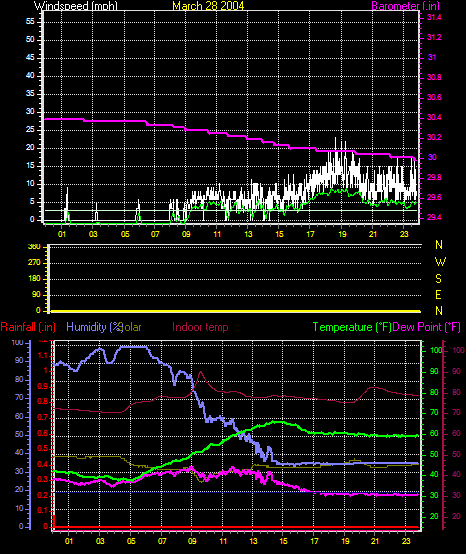This screenshot has width=466, height=554.
Task: Click the W compass letter on direction chart
Action: [440, 262]
